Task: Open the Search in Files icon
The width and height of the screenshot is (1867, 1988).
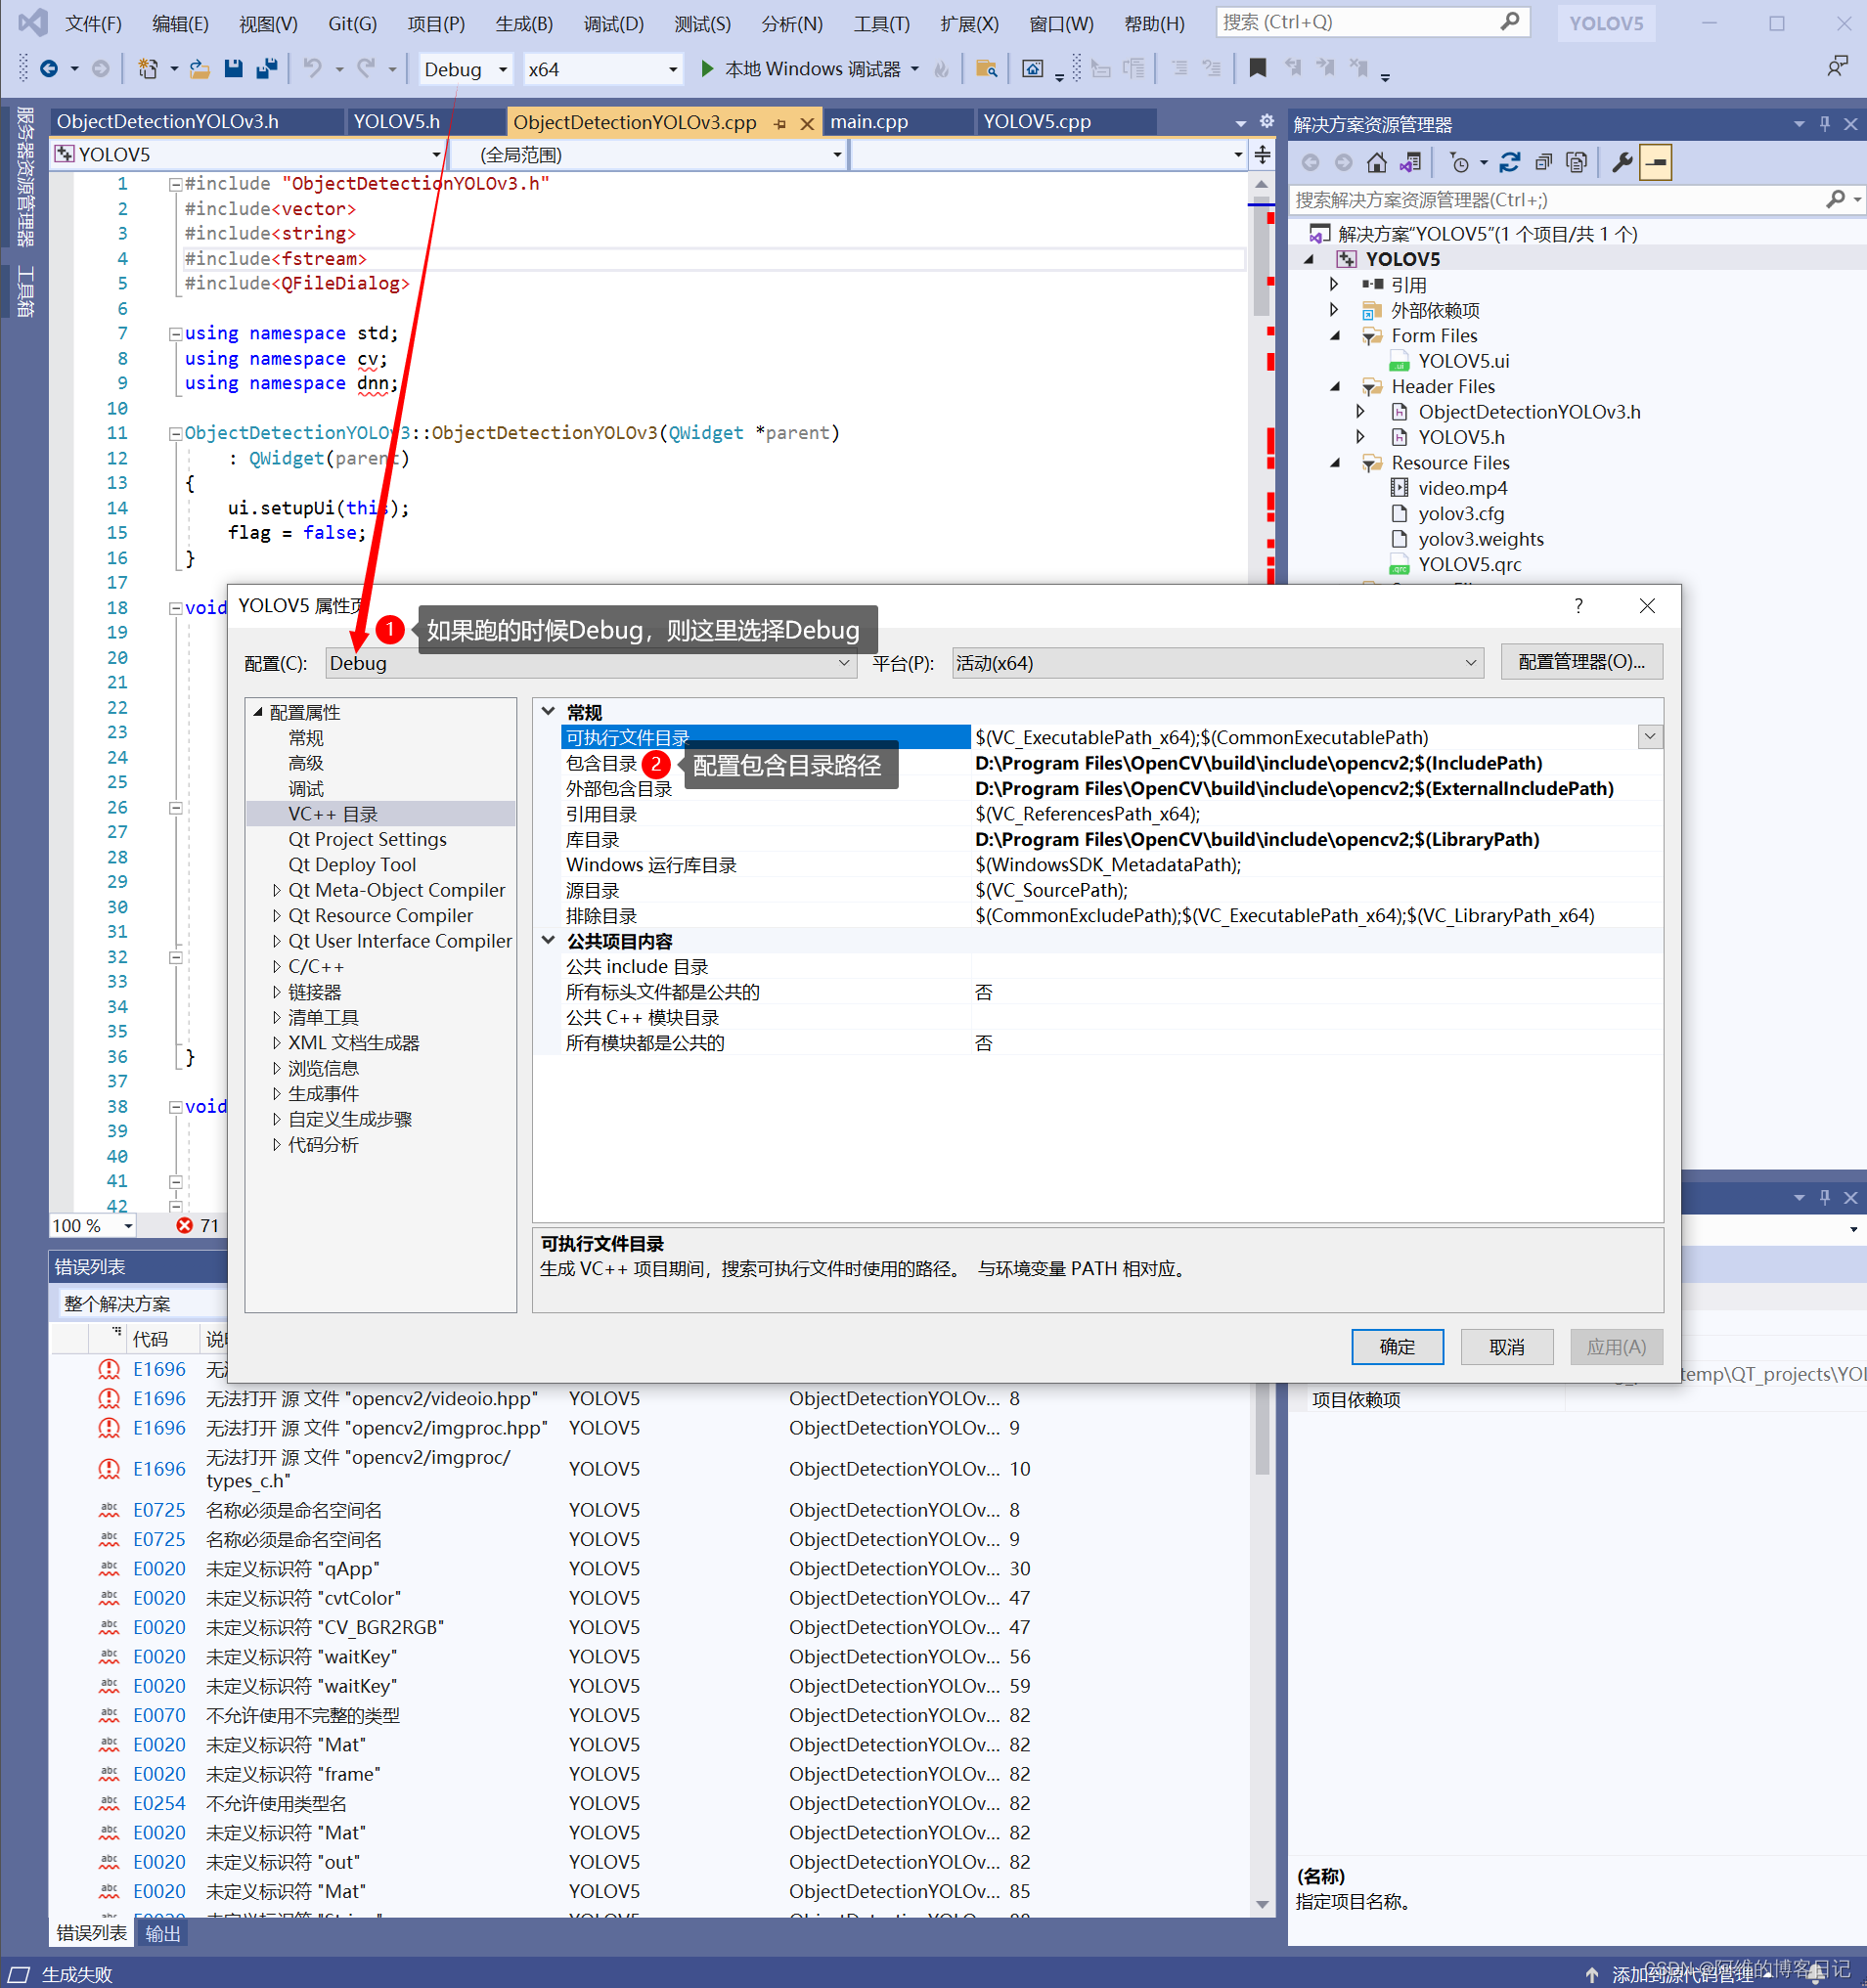Action: coord(986,68)
